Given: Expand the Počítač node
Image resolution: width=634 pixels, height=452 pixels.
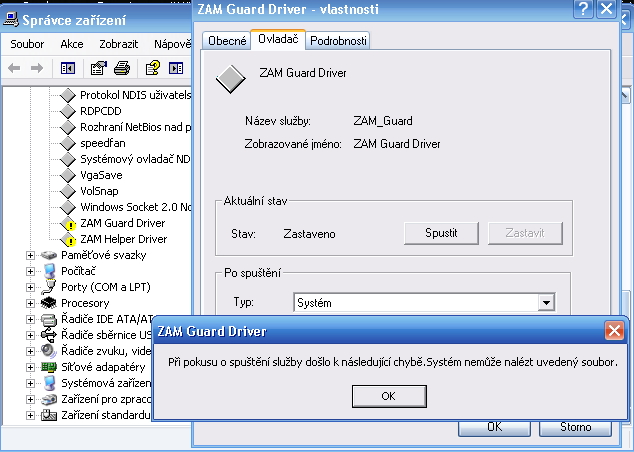Looking at the screenshot, I should click(30, 271).
